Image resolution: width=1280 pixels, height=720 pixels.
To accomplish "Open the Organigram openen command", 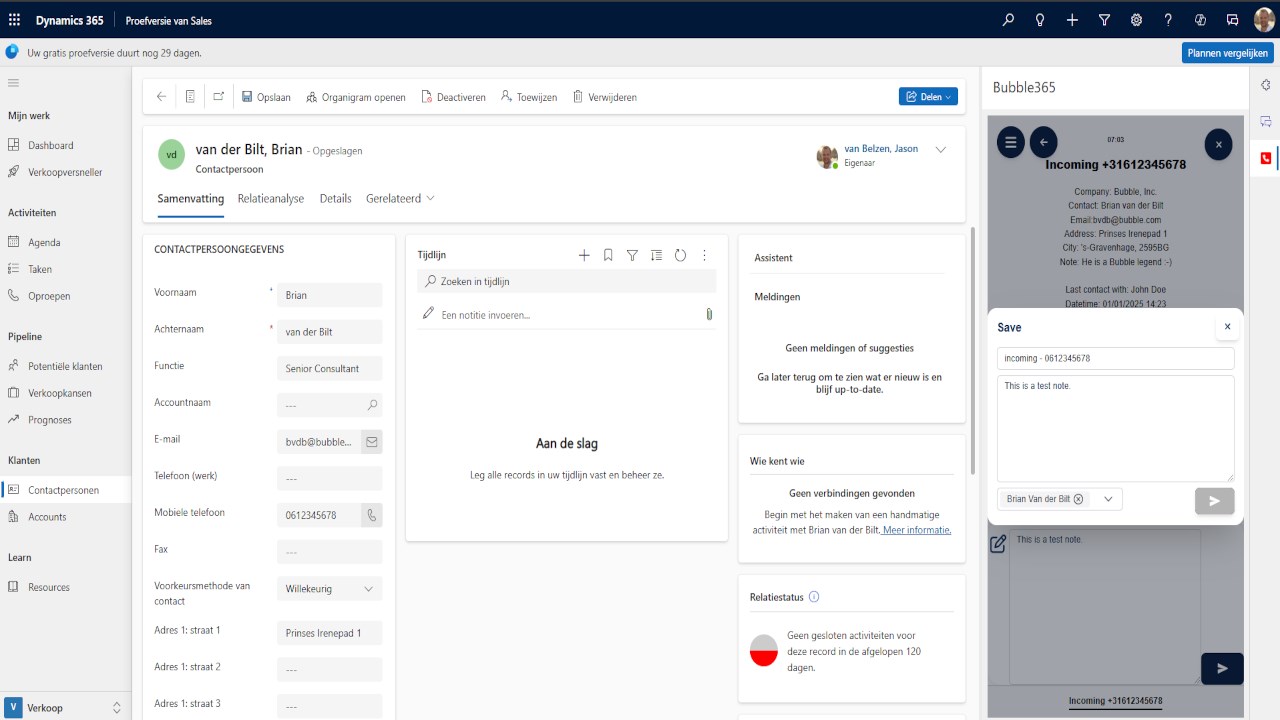I will pyautogui.click(x=356, y=97).
